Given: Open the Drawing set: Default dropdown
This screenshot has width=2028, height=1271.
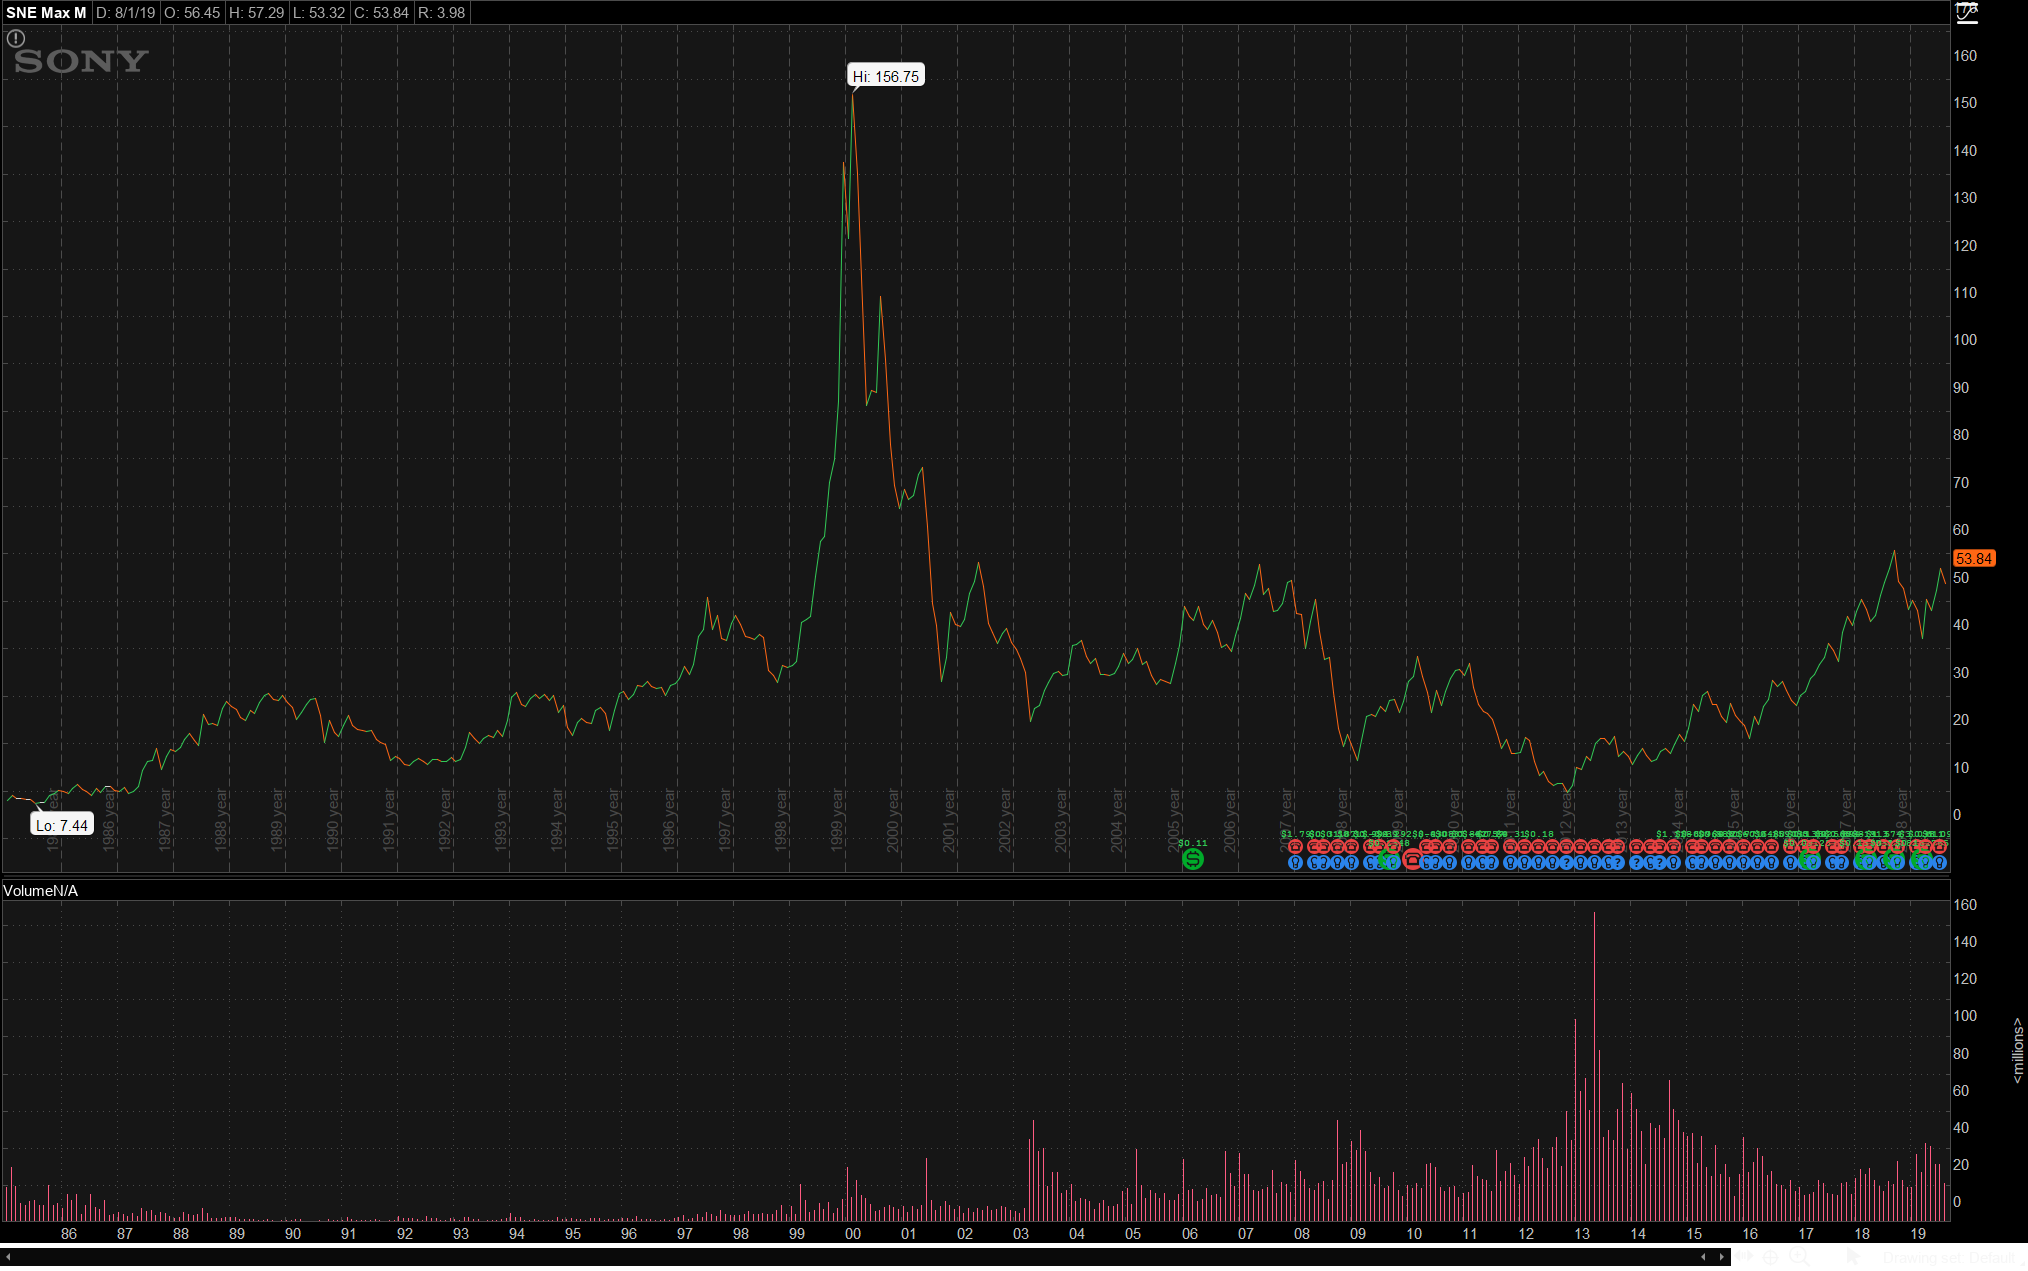Looking at the screenshot, I should 1950,1257.
